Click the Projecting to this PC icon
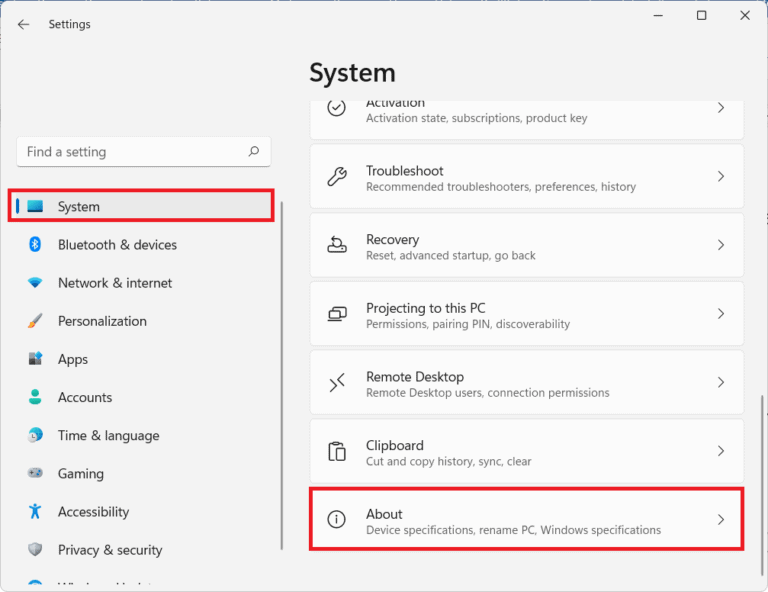This screenshot has height=592, width=768. 336,313
